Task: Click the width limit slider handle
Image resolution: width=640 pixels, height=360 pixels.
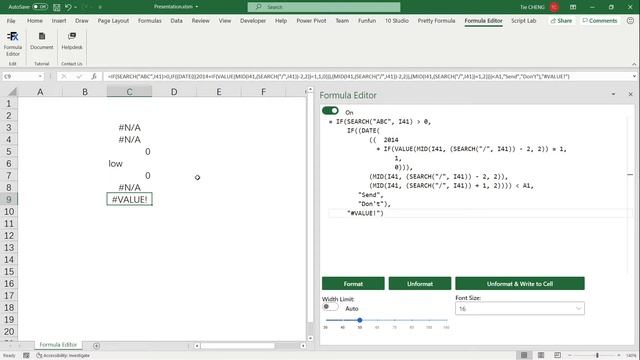Action: click(x=360, y=320)
